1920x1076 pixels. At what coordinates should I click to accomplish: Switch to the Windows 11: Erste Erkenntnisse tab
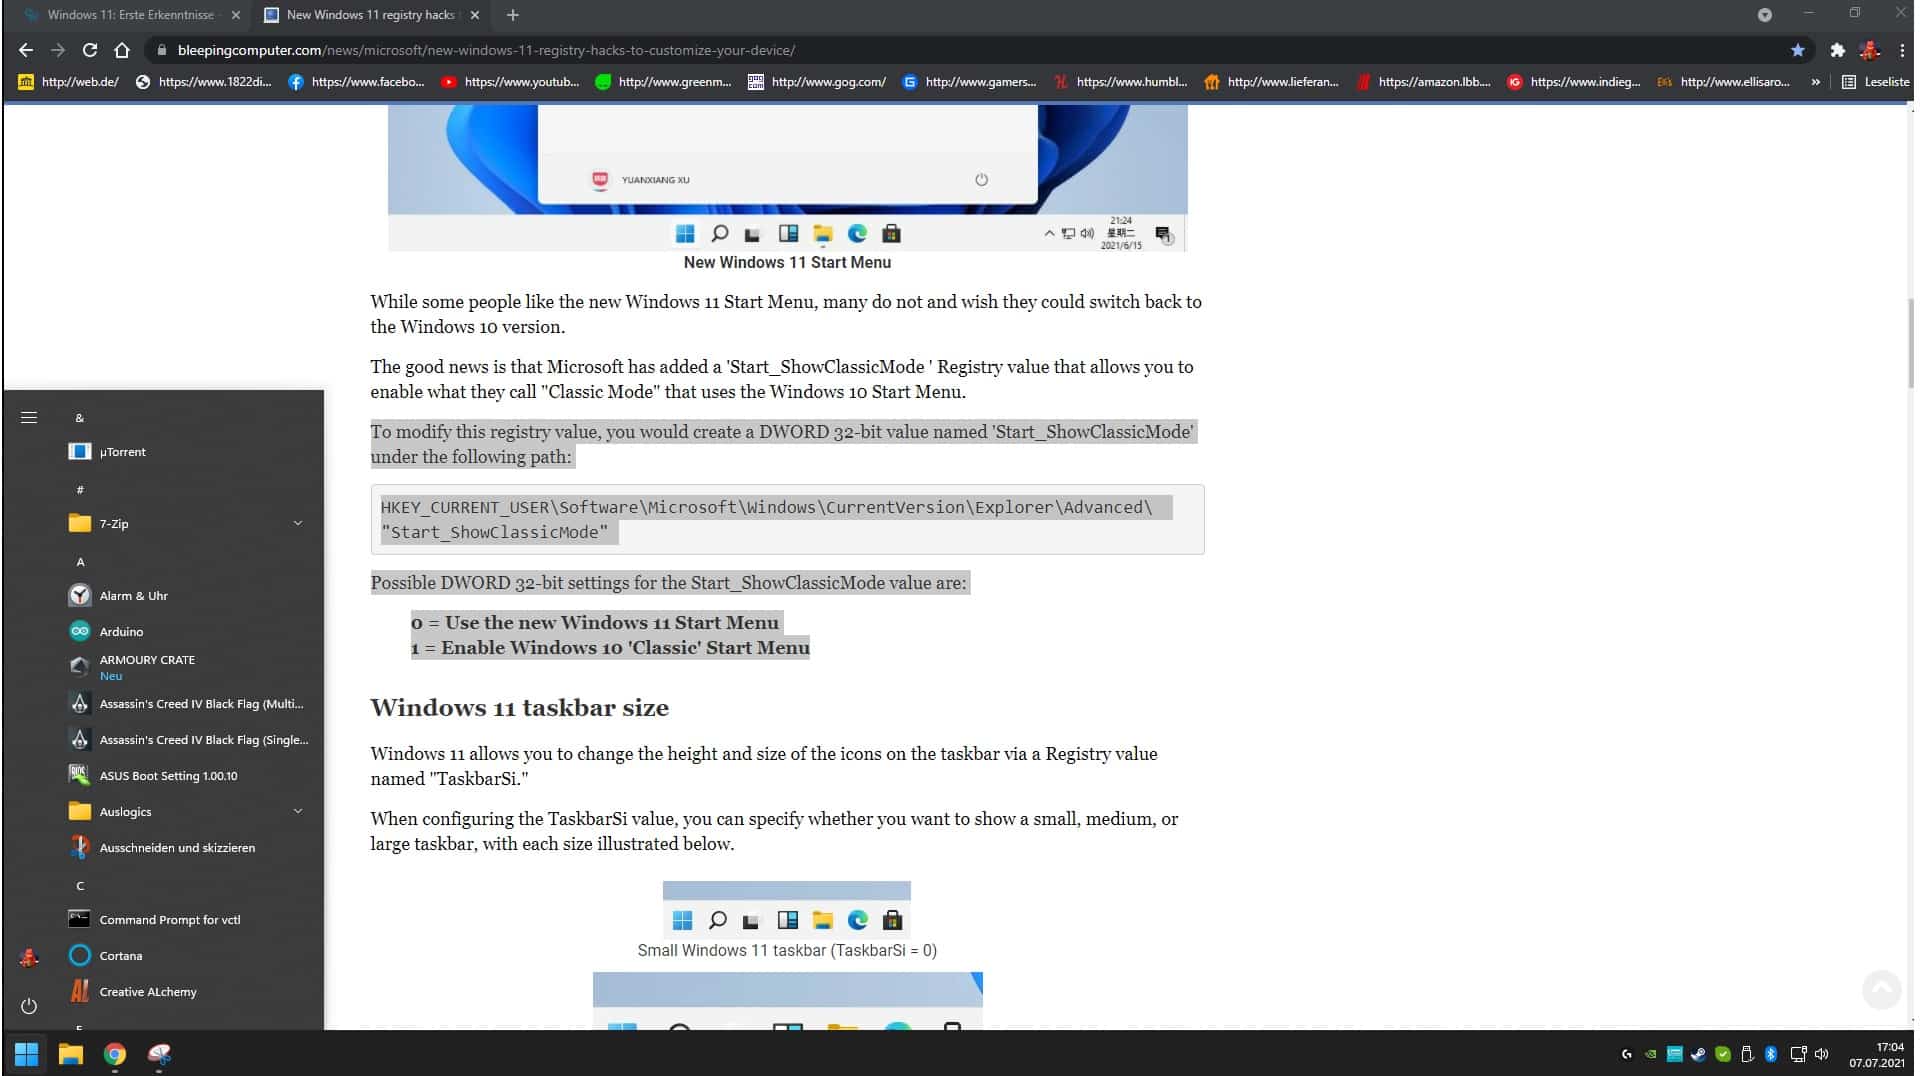tap(130, 15)
